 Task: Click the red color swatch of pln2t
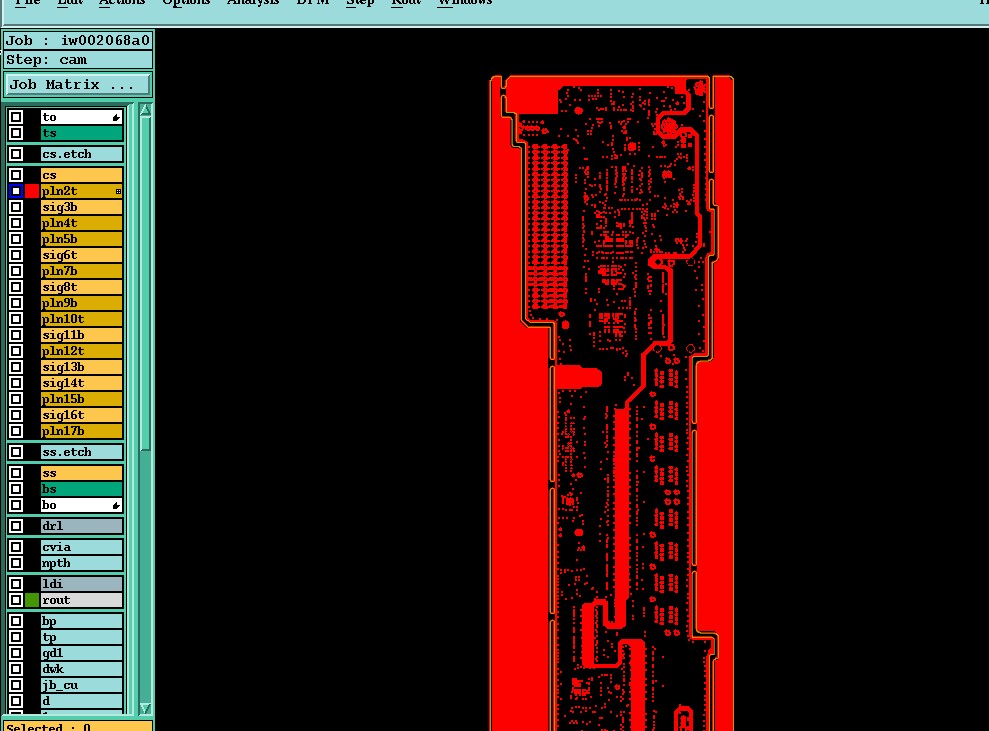[32, 190]
